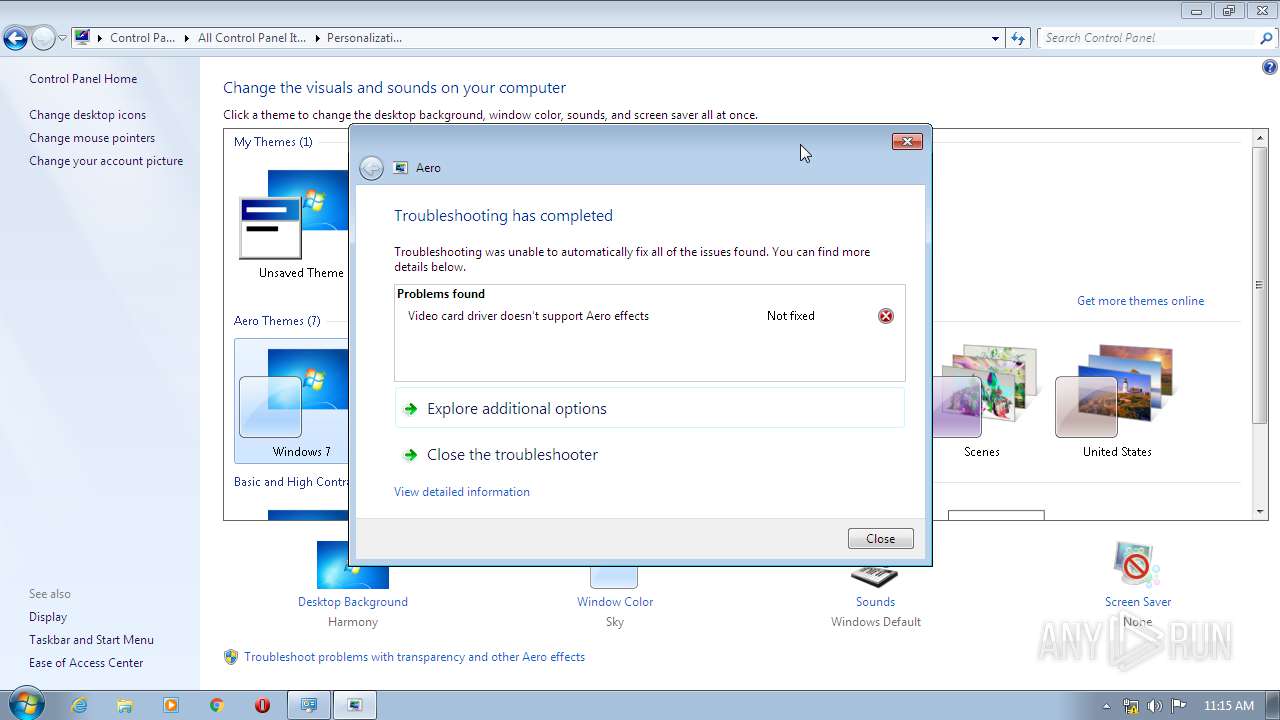Open Change desktop icons link
Viewport: 1280px width, 720px height.
pos(87,115)
